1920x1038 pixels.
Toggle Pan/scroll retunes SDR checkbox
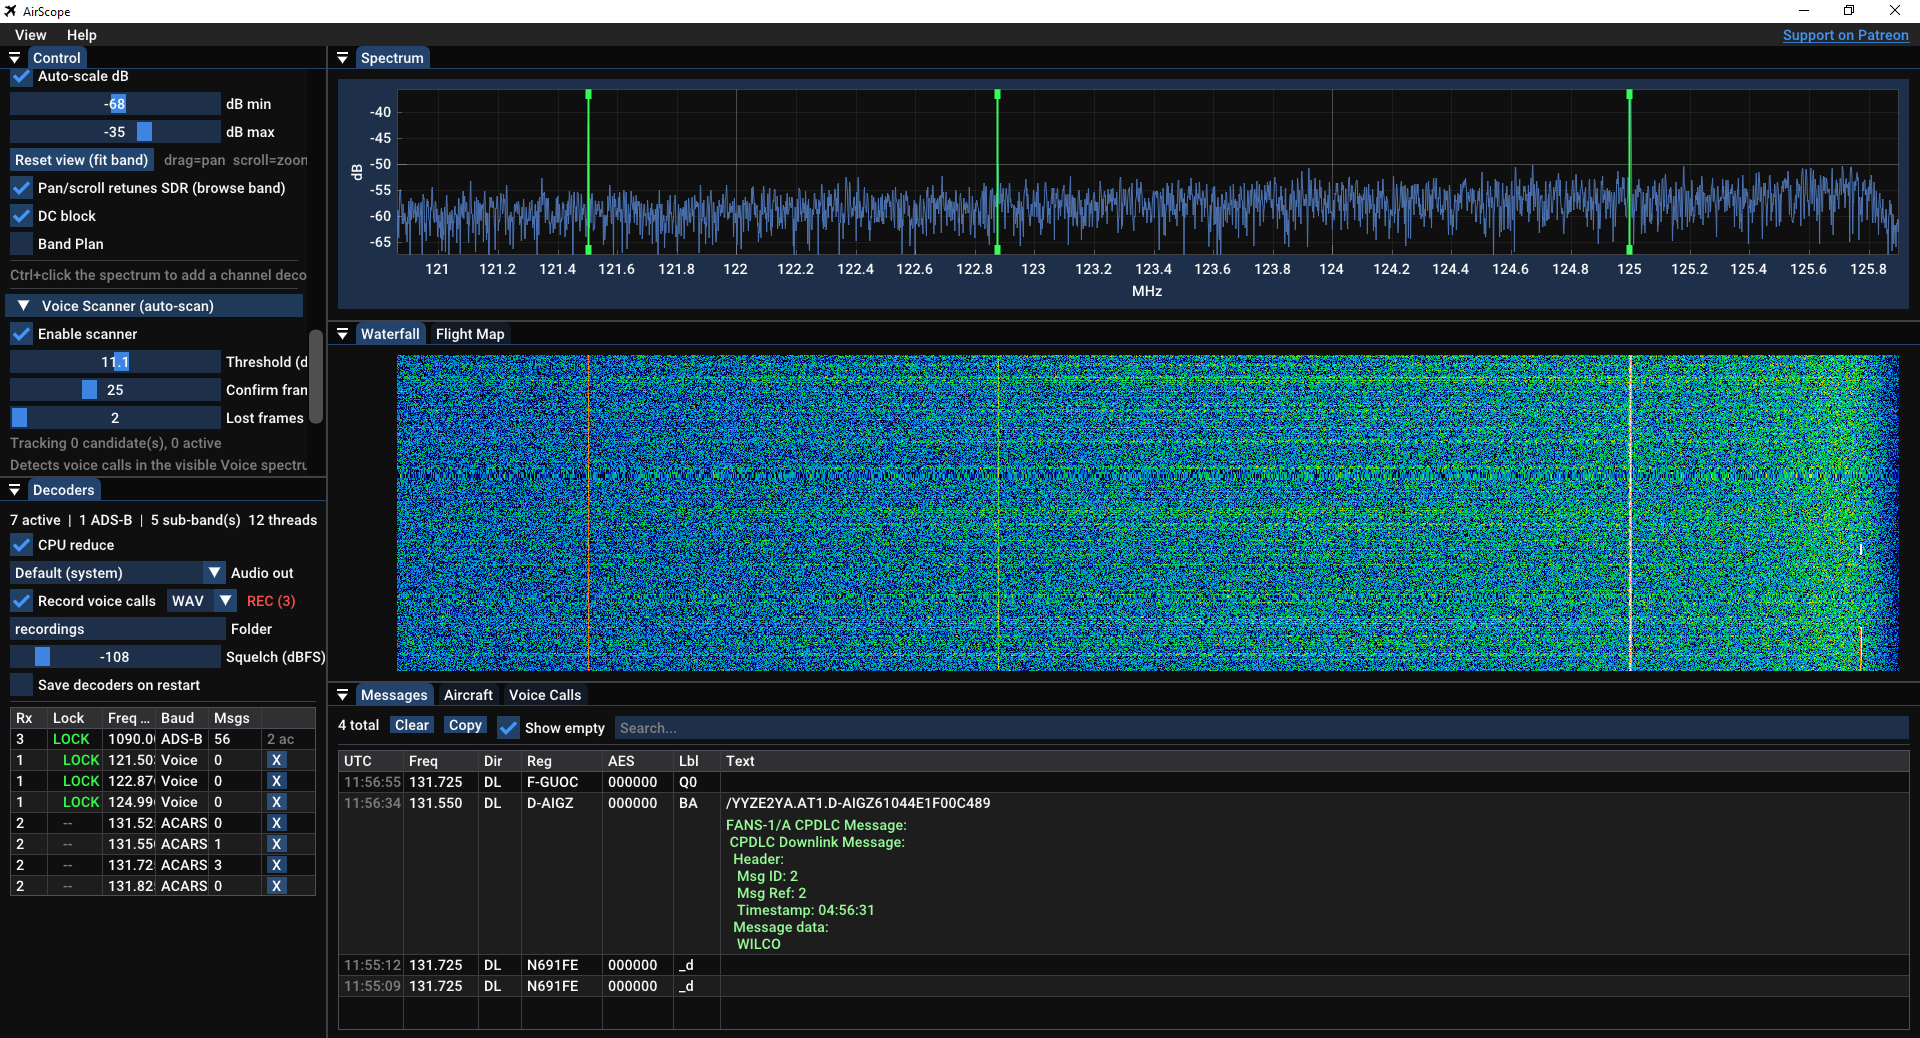point(21,188)
